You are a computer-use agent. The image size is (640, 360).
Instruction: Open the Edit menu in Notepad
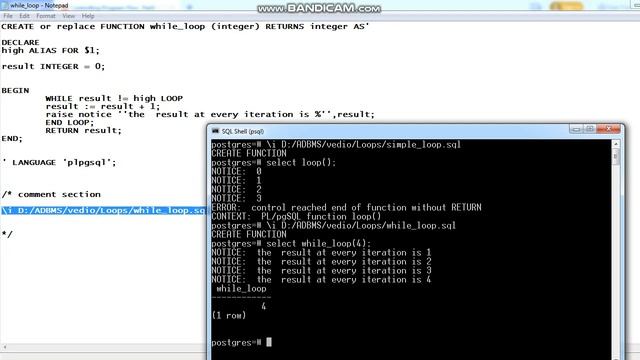click(24, 16)
